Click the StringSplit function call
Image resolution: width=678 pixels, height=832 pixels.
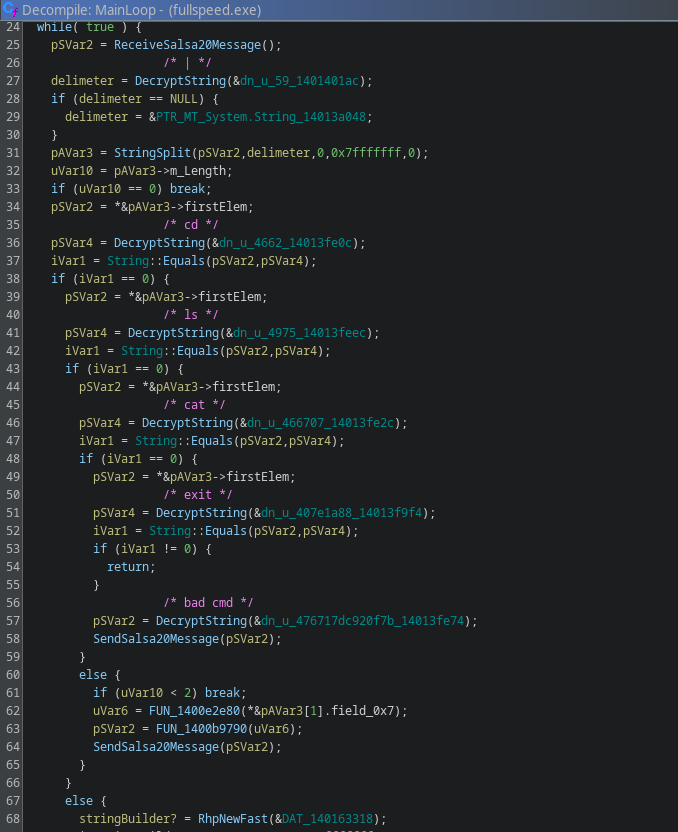pos(152,153)
